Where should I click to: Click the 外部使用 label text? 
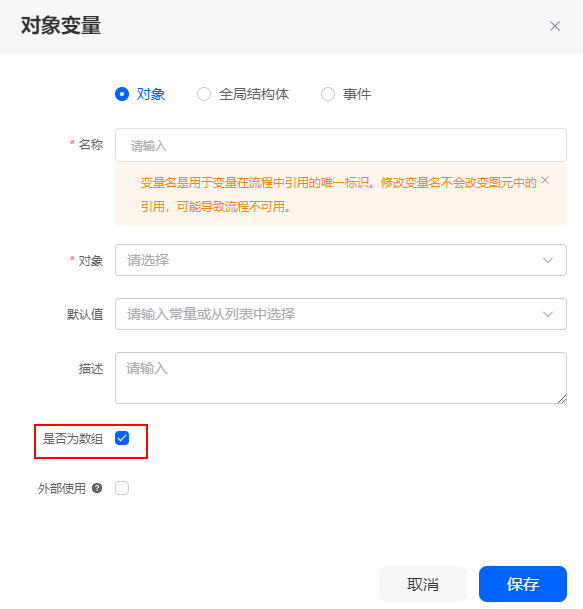[x=62, y=488]
